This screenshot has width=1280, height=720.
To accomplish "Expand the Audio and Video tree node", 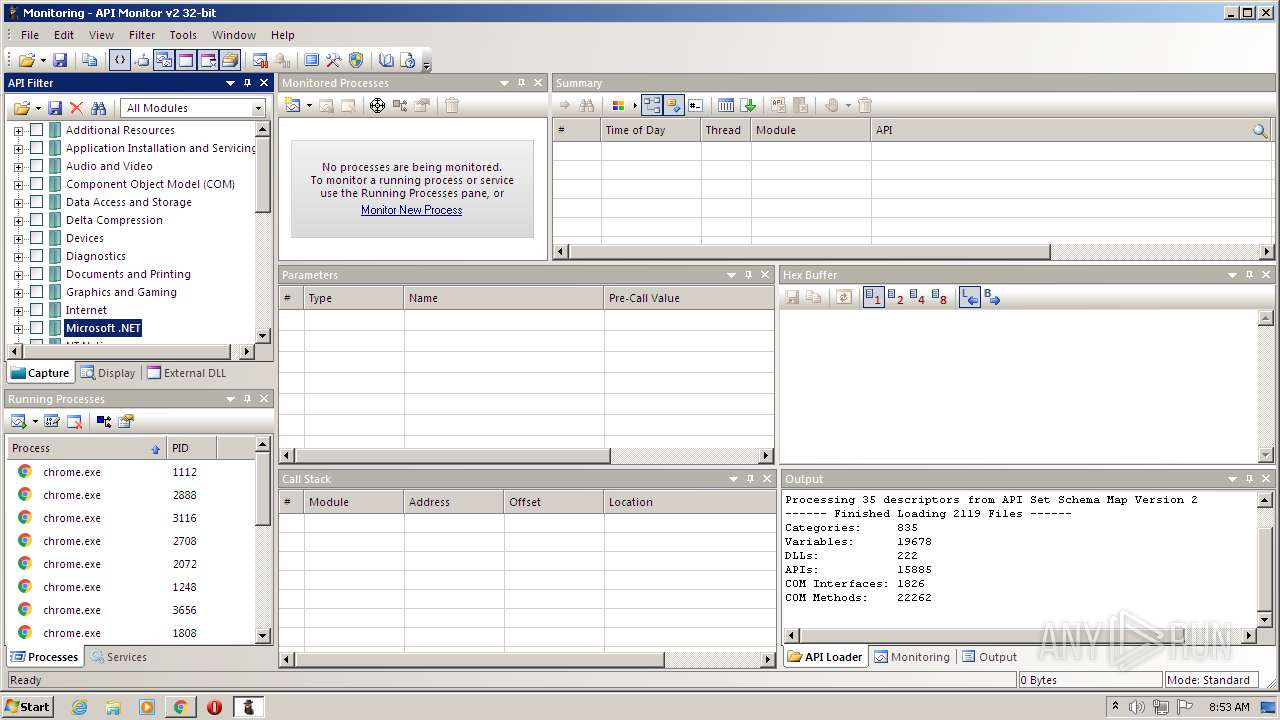I will pos(18,166).
